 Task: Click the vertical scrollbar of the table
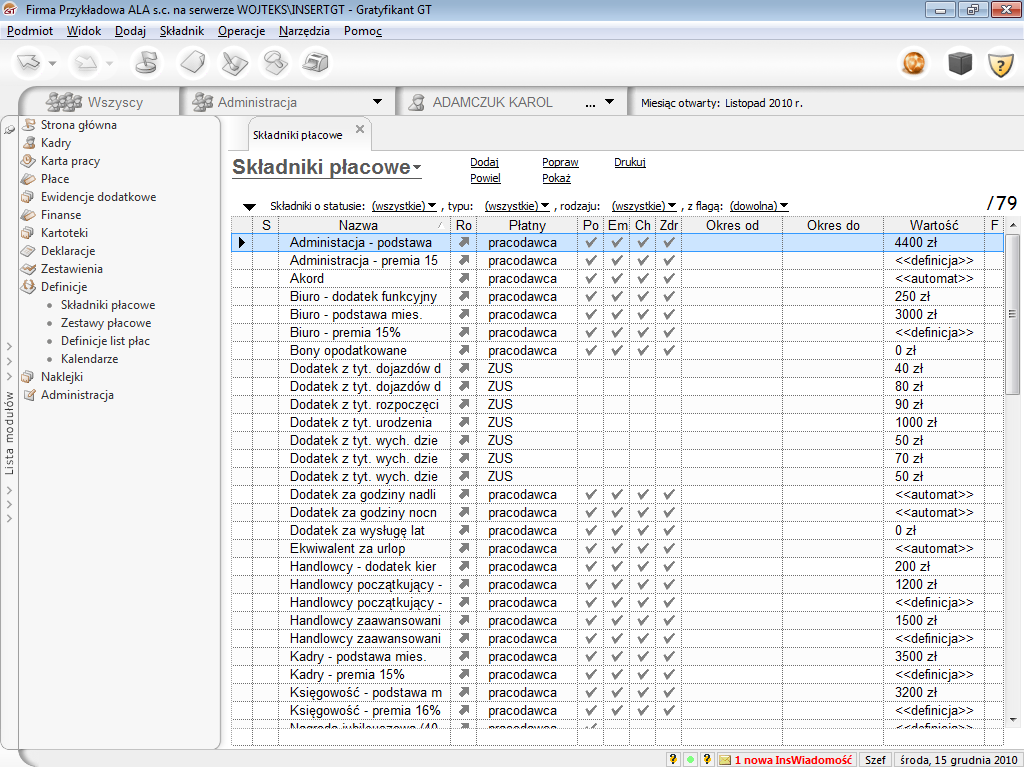1012,312
